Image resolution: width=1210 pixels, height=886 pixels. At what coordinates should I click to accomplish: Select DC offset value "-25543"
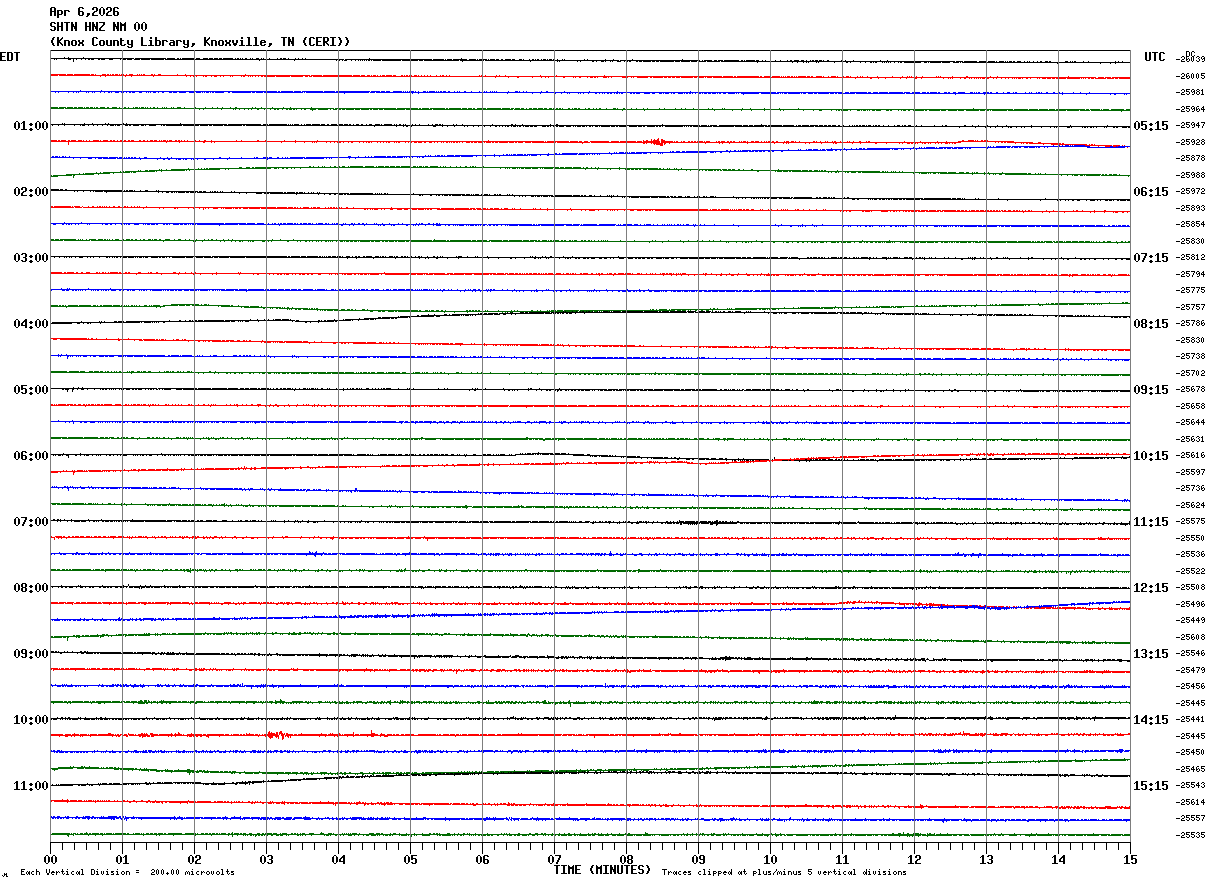tap(1191, 786)
